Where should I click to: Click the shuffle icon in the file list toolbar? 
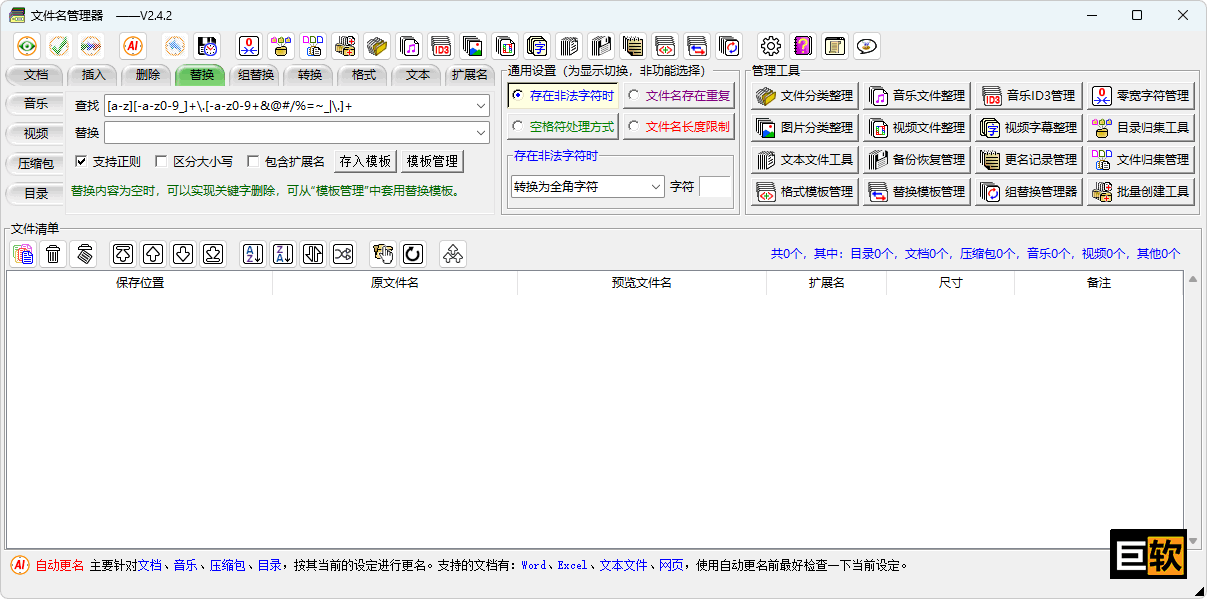point(342,253)
